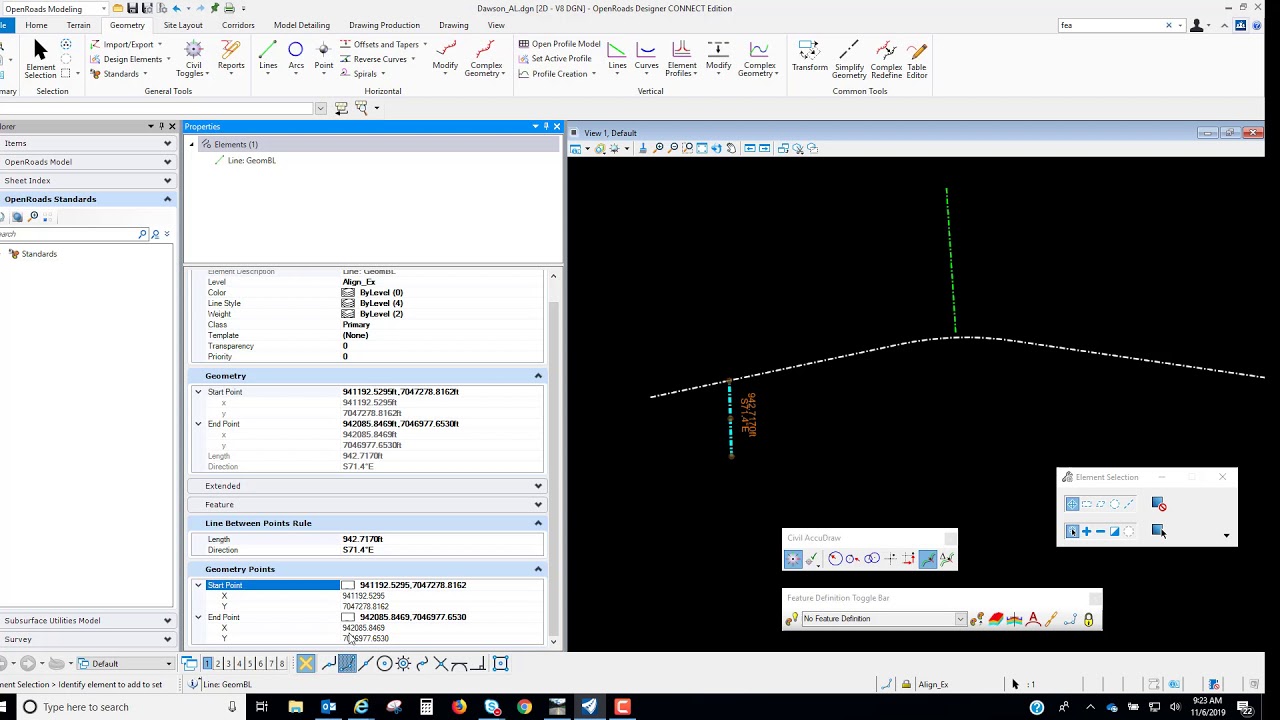The height and width of the screenshot is (720, 1280).
Task: Click Feature Definition lock icon
Action: coord(1088,619)
